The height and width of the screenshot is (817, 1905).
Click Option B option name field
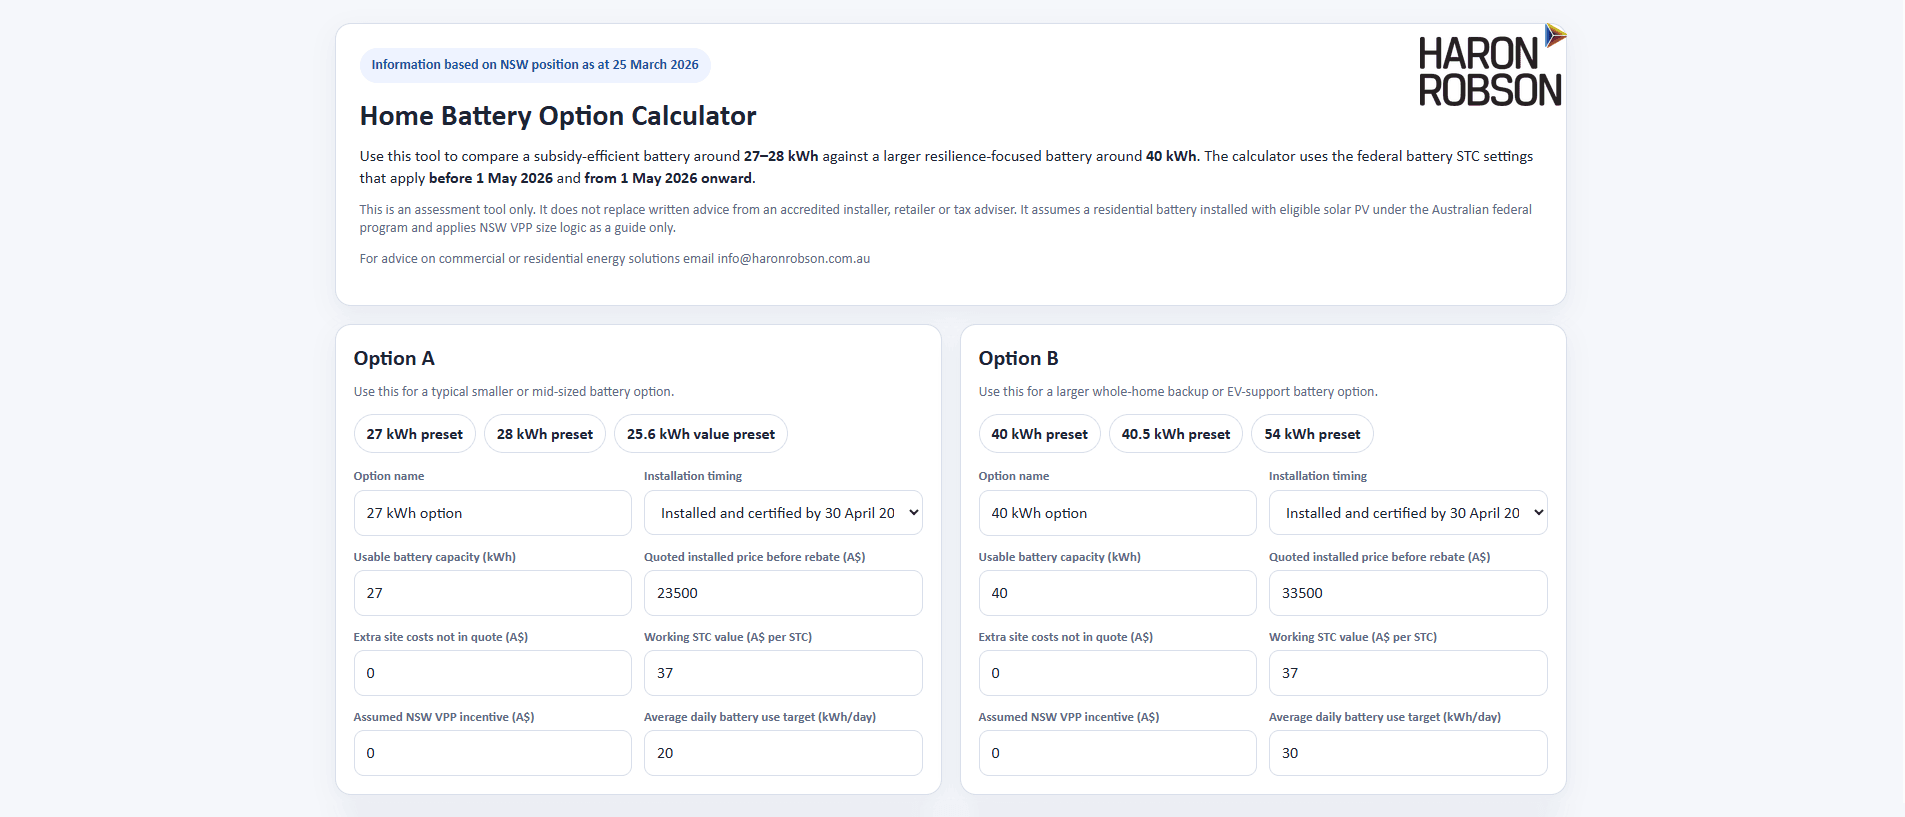pos(1117,513)
